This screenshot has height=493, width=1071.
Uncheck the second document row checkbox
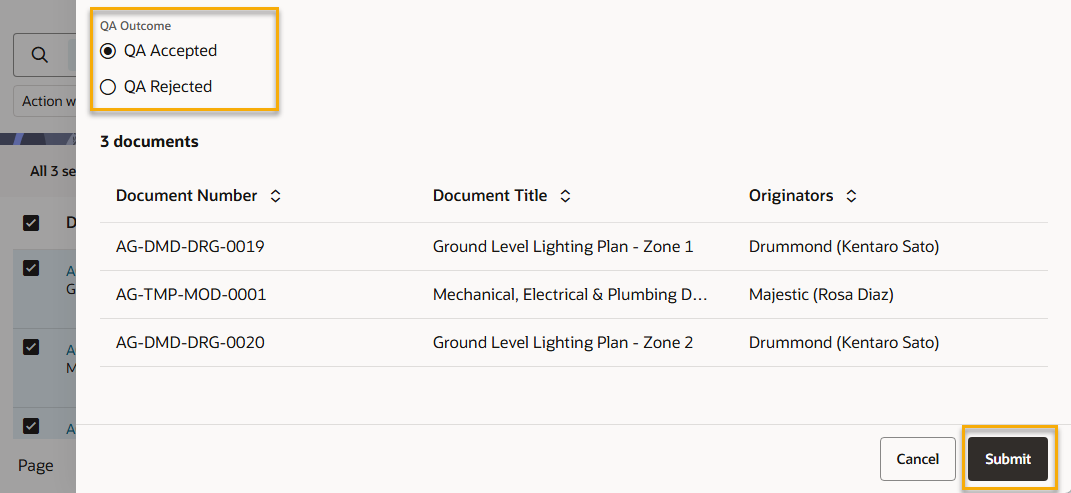pos(31,347)
